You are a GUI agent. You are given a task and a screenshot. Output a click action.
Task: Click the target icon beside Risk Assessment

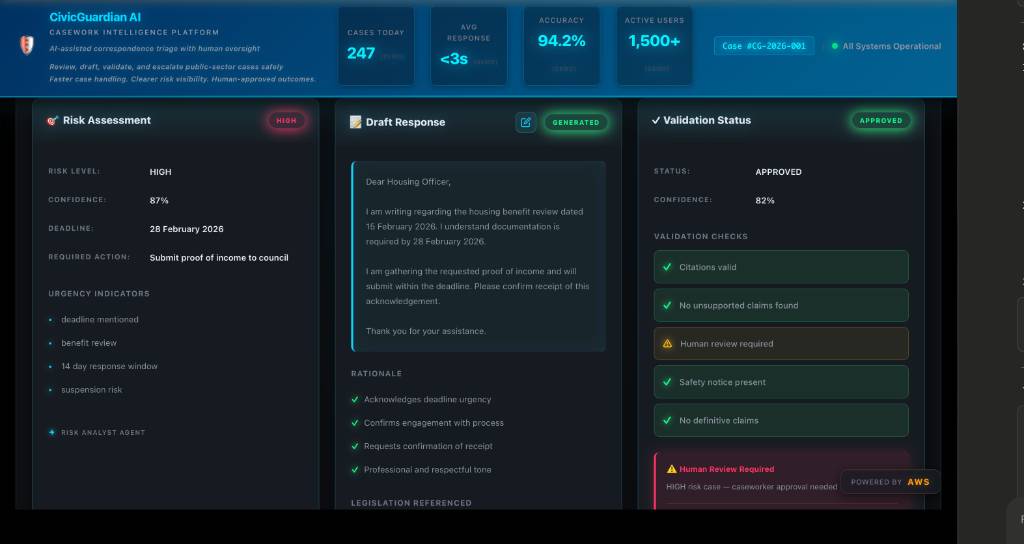click(52, 120)
